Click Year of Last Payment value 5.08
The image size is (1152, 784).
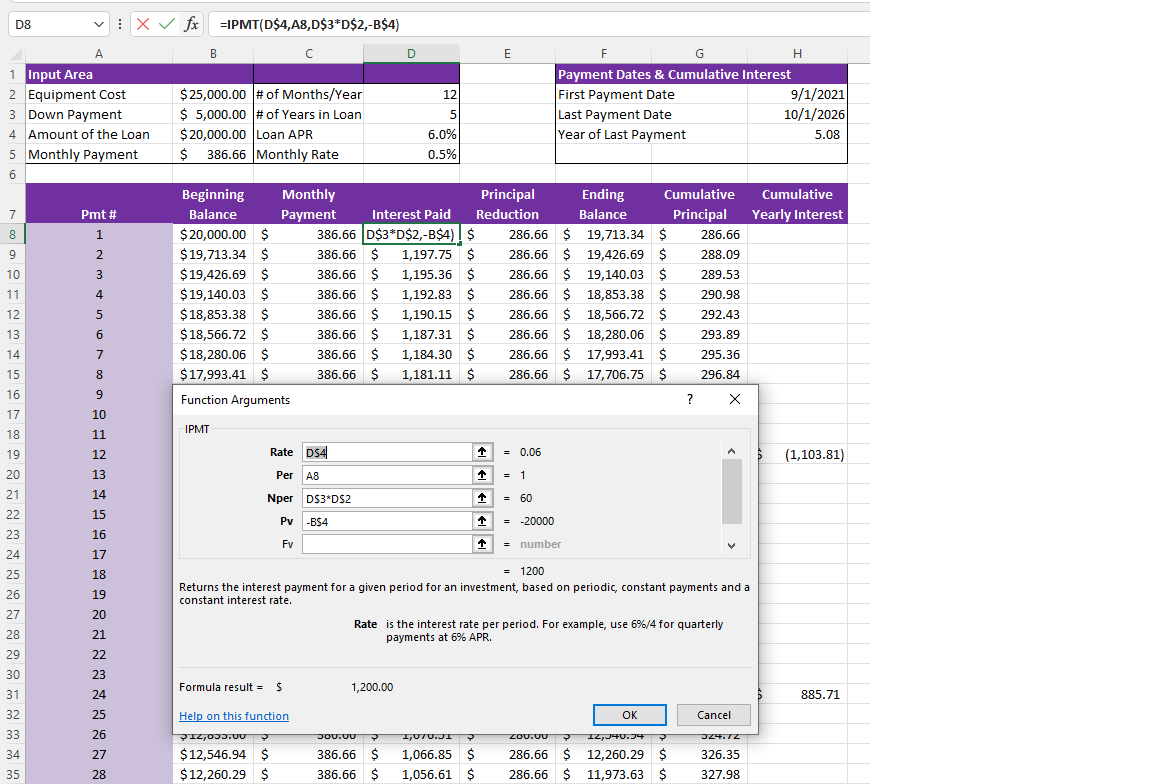797,134
